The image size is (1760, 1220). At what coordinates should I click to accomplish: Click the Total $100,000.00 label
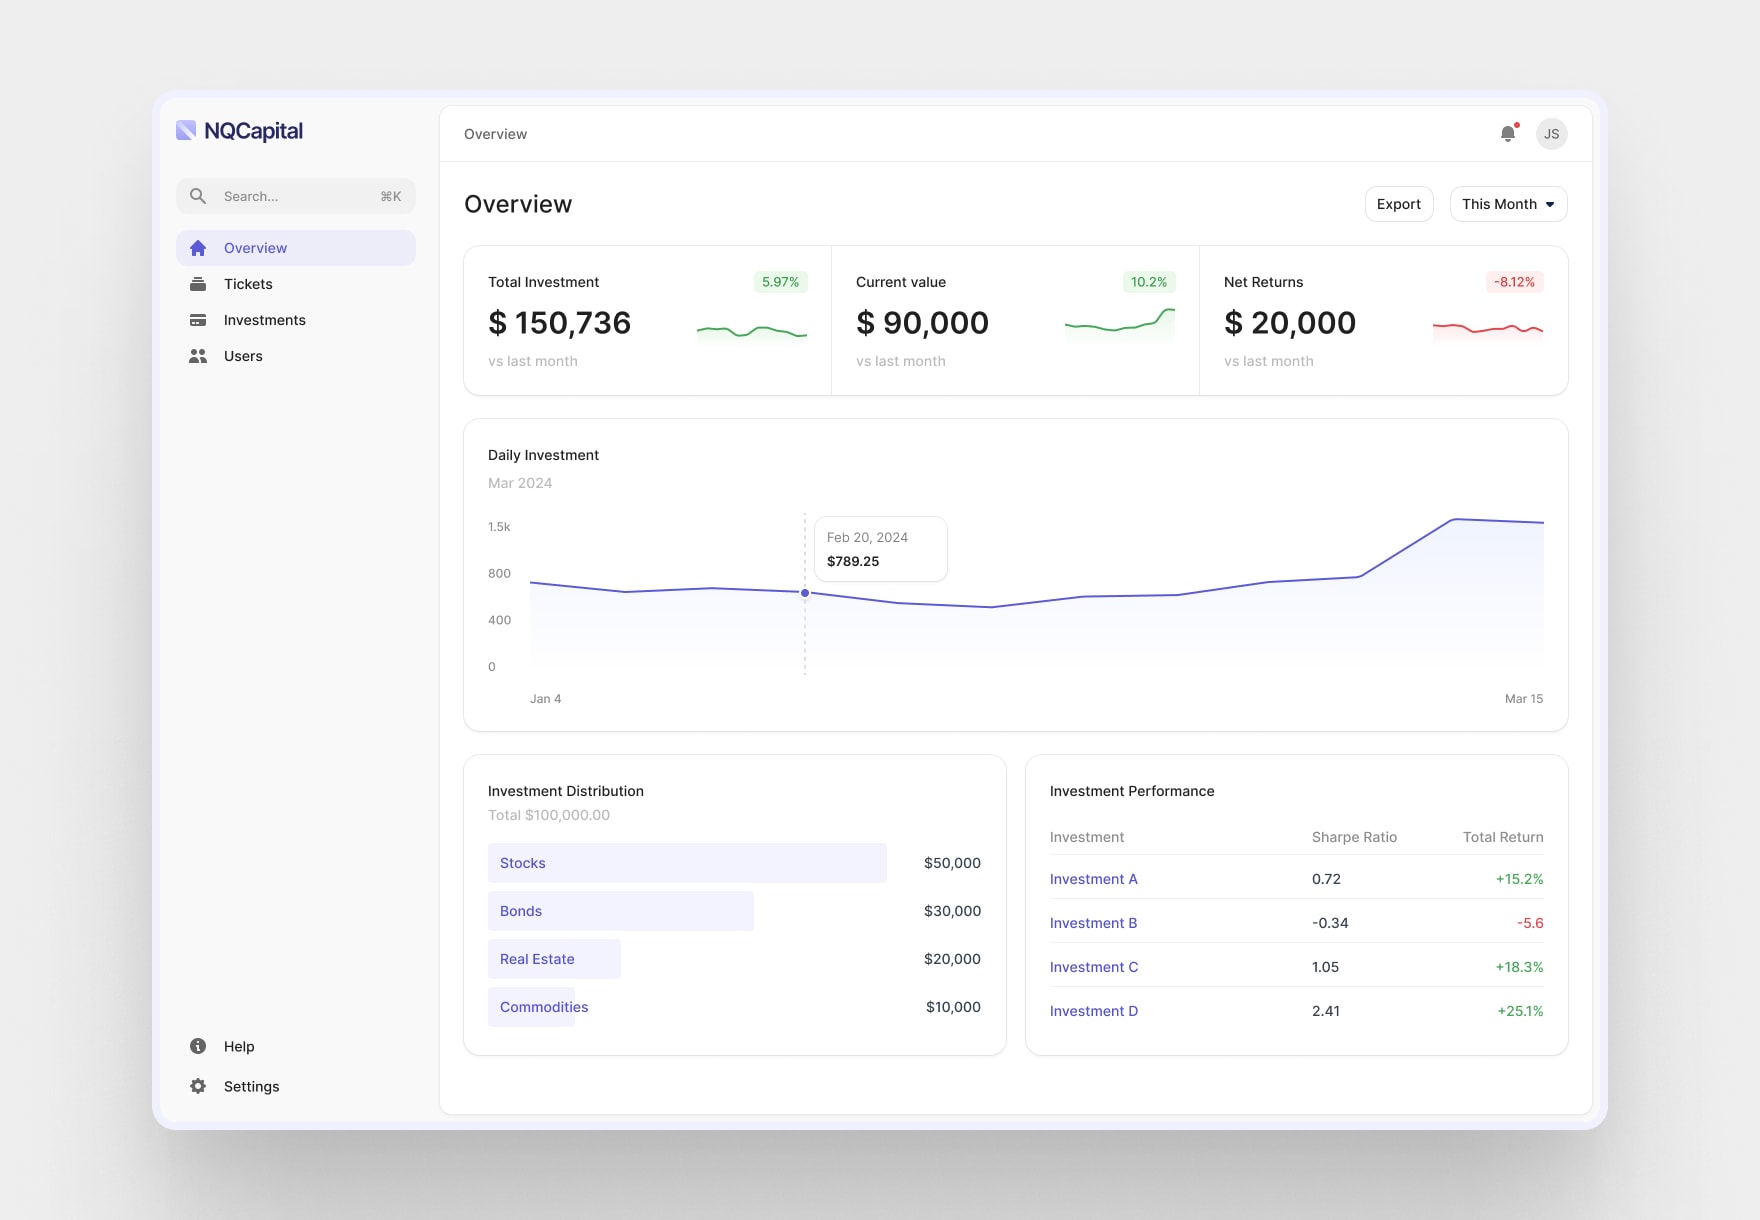point(549,815)
